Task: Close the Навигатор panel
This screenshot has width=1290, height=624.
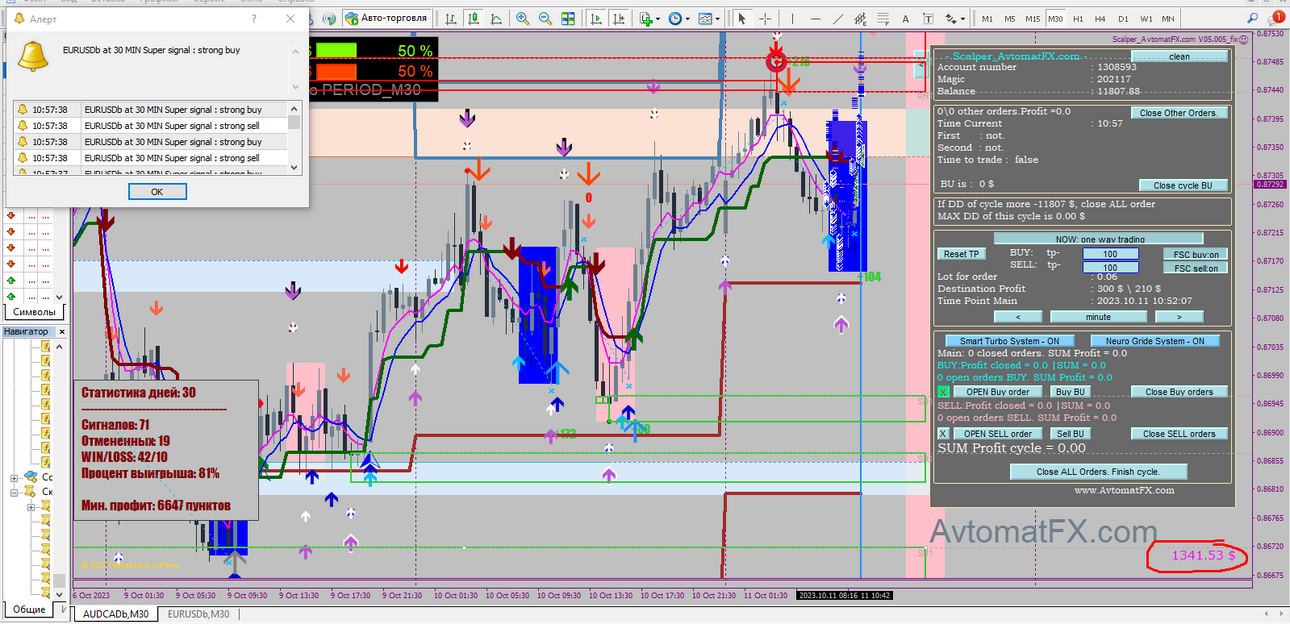Action: (60, 331)
